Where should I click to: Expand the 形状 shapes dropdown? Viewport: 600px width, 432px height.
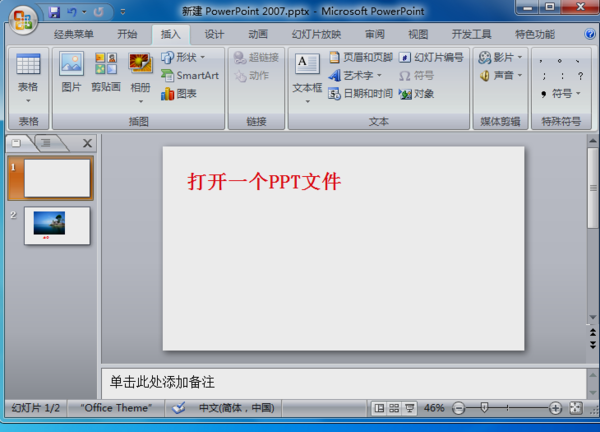click(x=183, y=57)
